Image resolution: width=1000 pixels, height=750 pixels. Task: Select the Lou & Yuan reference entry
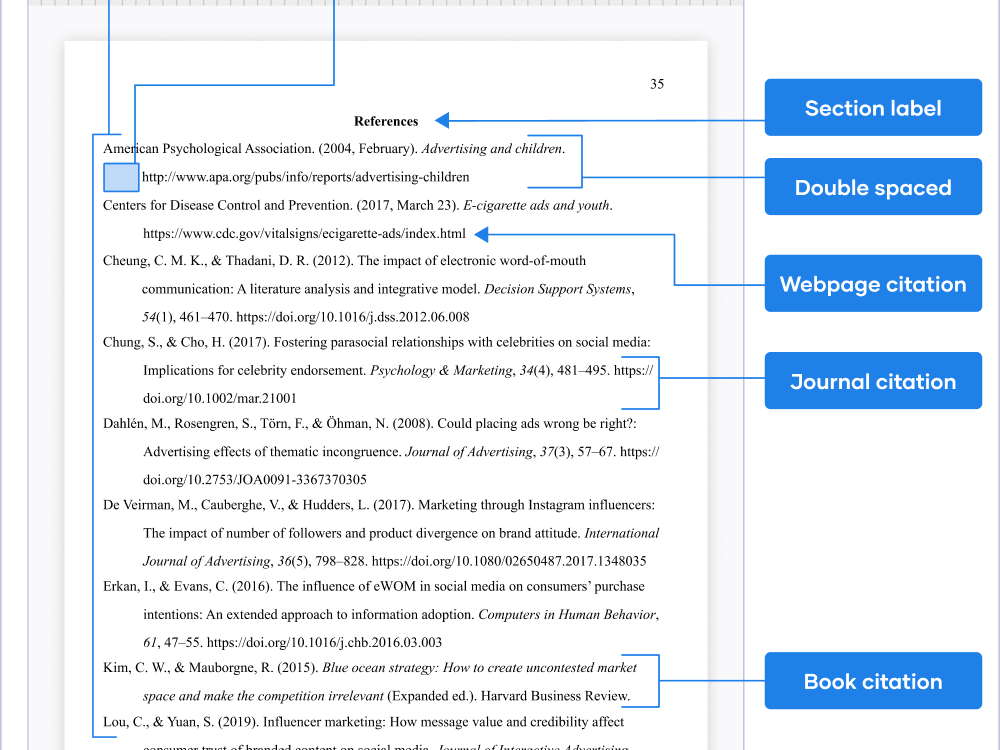point(363,721)
